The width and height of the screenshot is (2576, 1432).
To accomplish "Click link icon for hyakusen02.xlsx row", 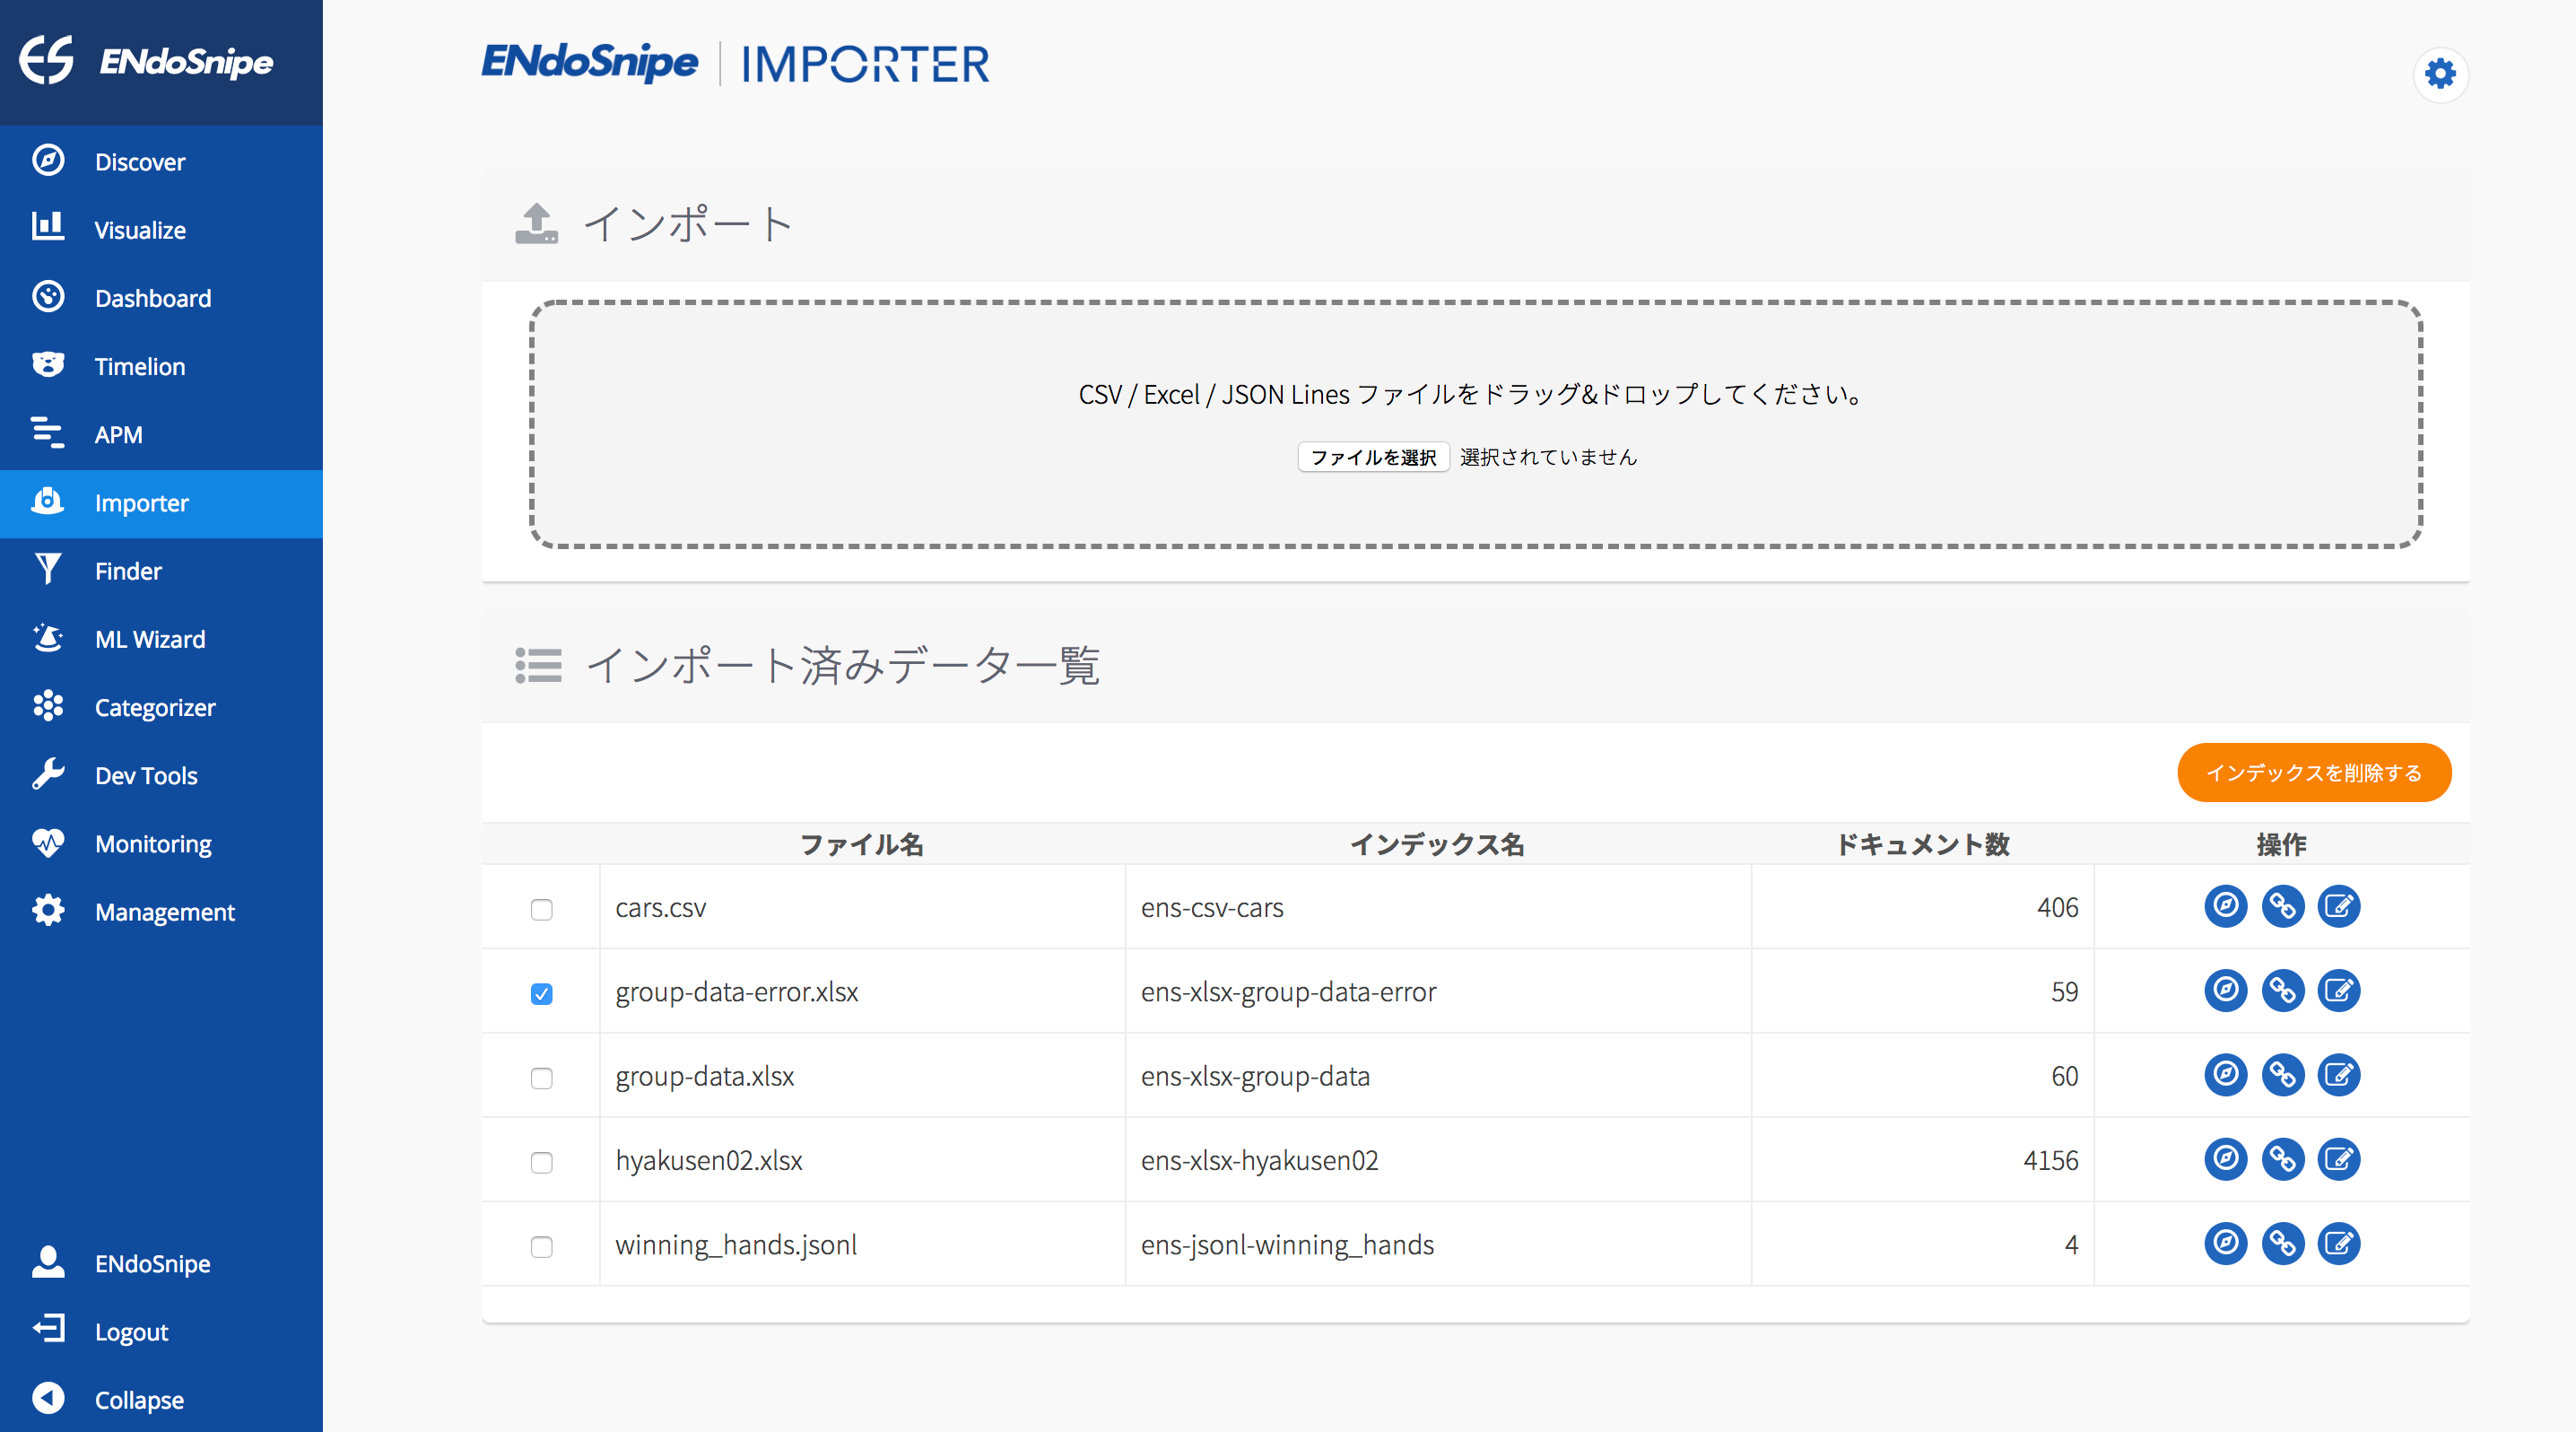I will point(2282,1159).
